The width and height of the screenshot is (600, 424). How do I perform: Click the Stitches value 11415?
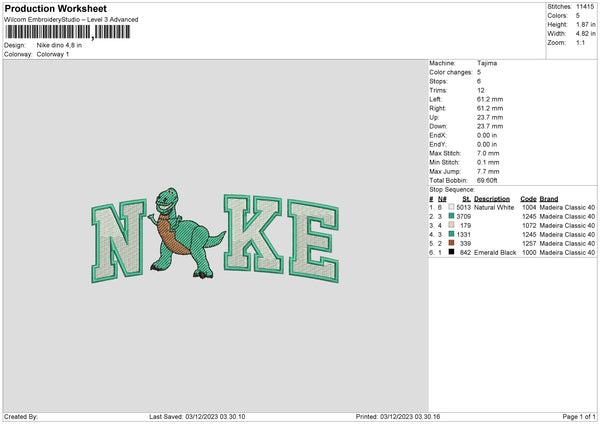point(585,7)
